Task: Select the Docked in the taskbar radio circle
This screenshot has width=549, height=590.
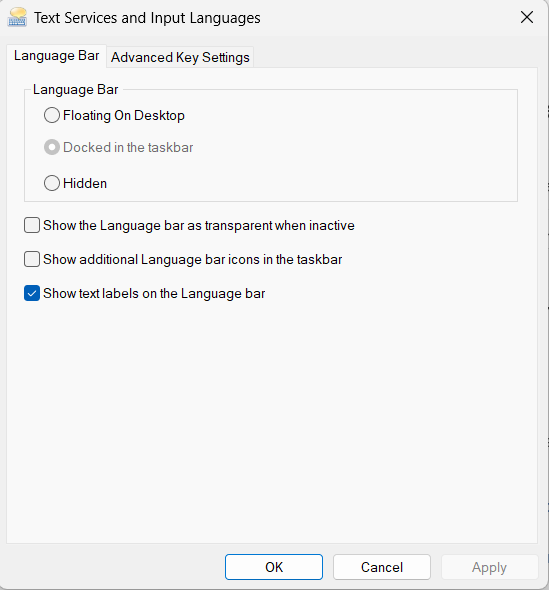Action: 52,147
